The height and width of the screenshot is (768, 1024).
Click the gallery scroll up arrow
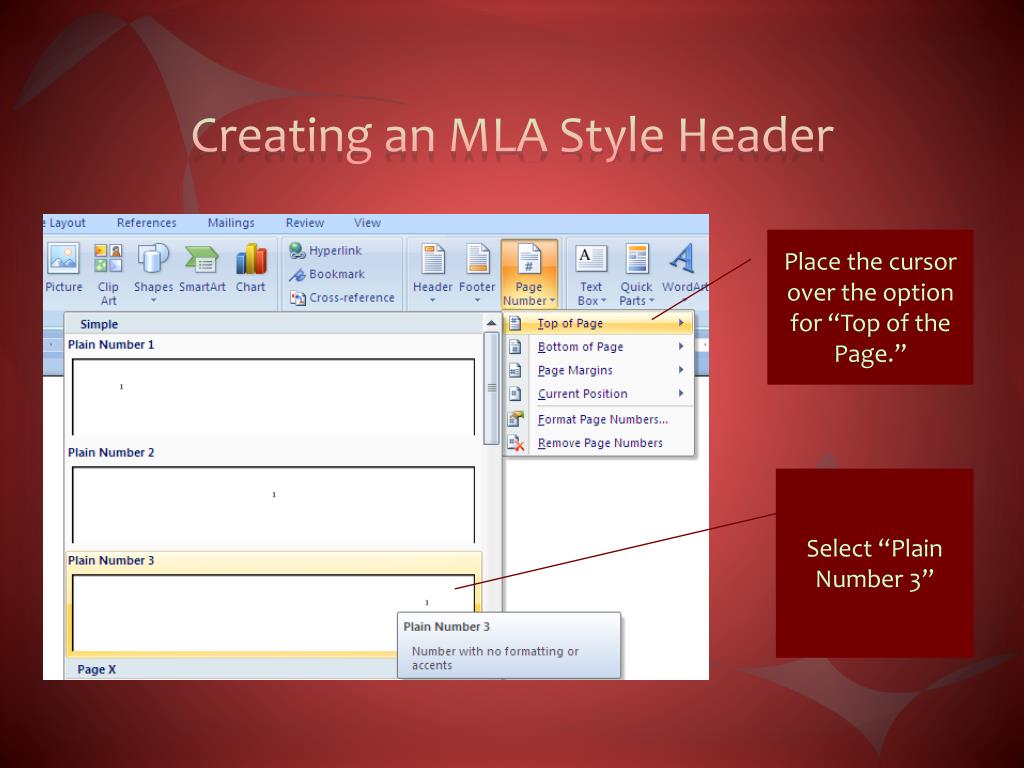pos(491,323)
